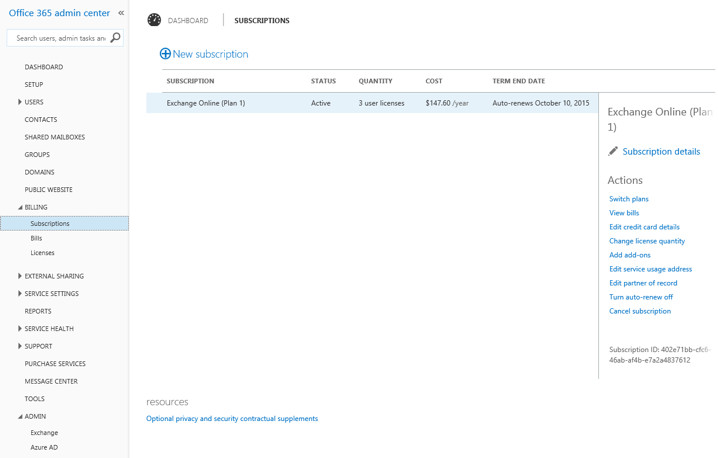Click SUBSCRIPTIONS breadcrumb heading
Viewport: 718px width, 458px height.
pos(262,21)
